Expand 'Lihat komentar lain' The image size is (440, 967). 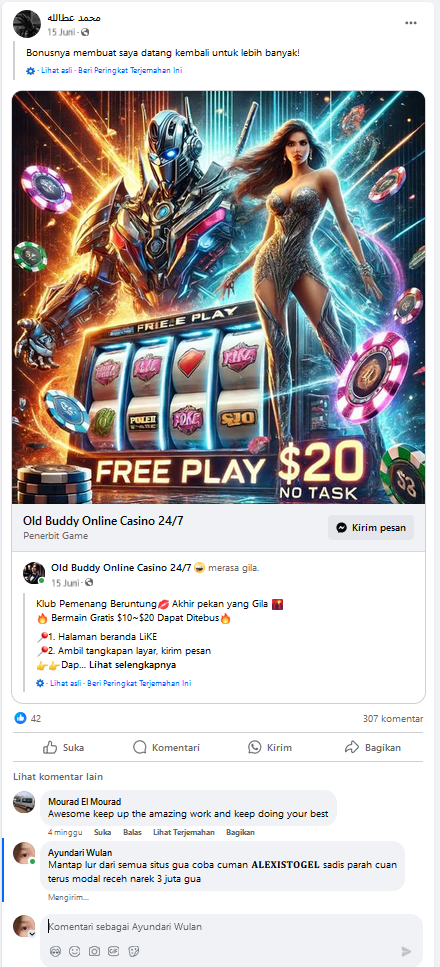pyautogui.click(x=58, y=776)
